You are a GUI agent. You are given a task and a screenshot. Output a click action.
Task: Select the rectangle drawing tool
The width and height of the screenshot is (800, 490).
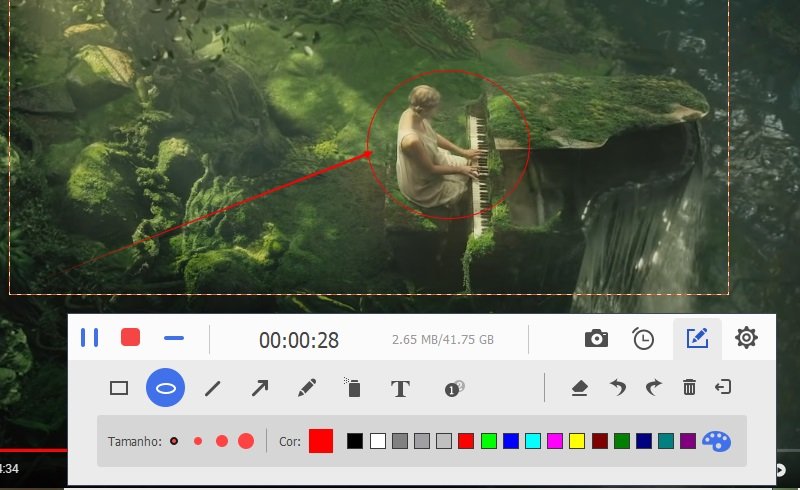119,388
